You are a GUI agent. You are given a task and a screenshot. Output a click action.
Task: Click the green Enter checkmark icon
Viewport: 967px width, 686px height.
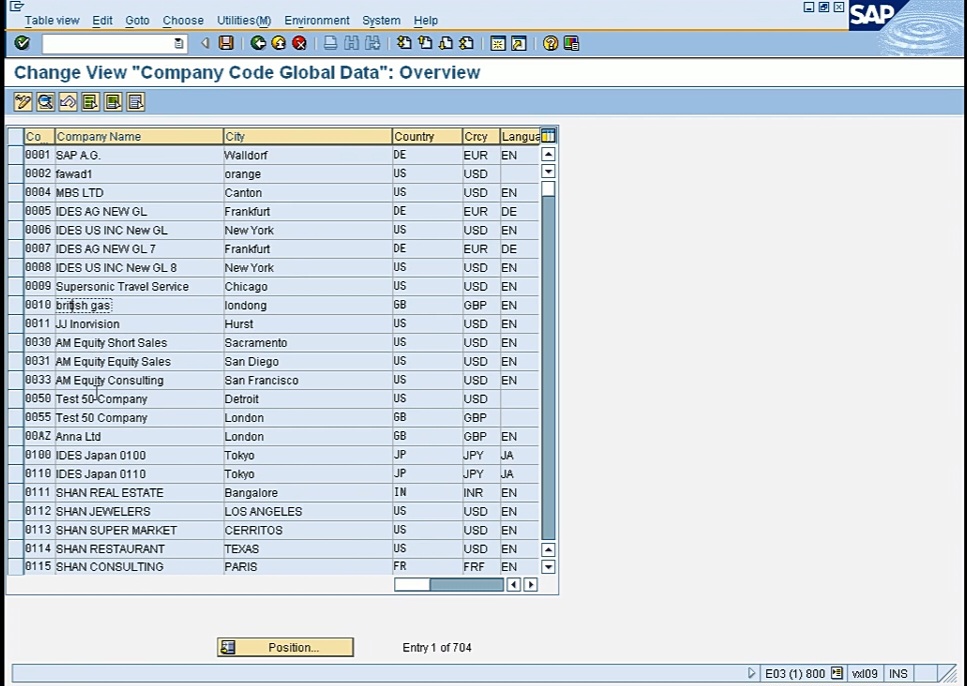22,43
